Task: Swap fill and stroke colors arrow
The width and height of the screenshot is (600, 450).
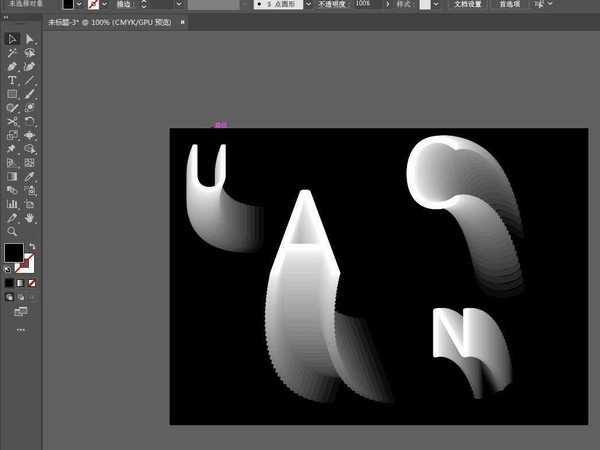Action: click(31, 246)
